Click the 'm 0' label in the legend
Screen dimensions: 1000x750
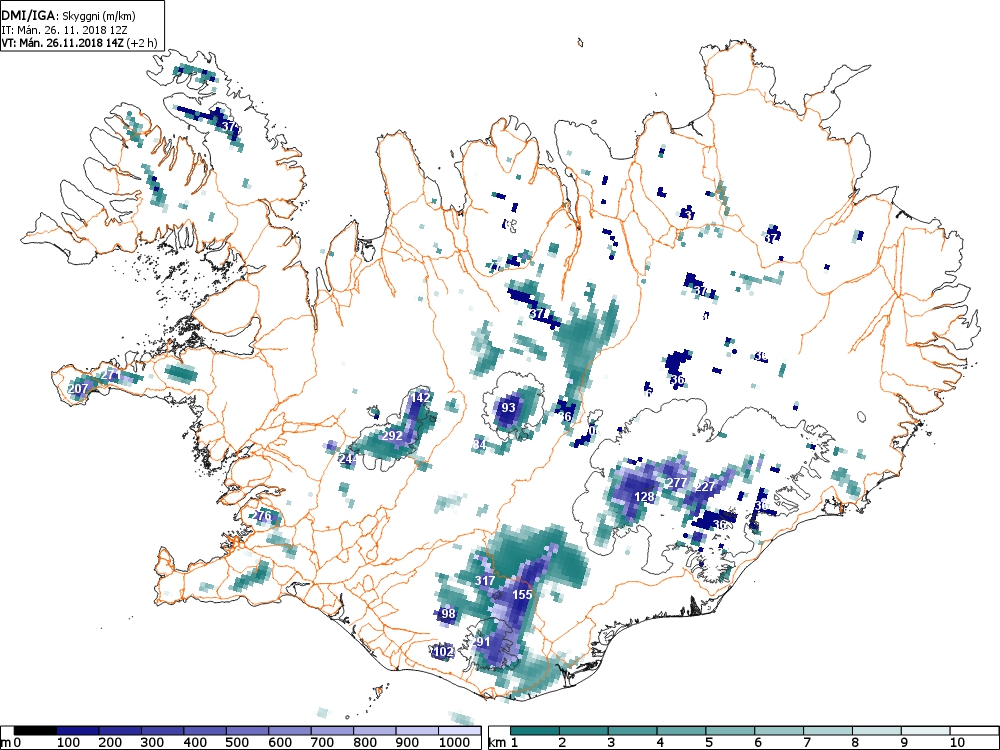(x=11, y=743)
